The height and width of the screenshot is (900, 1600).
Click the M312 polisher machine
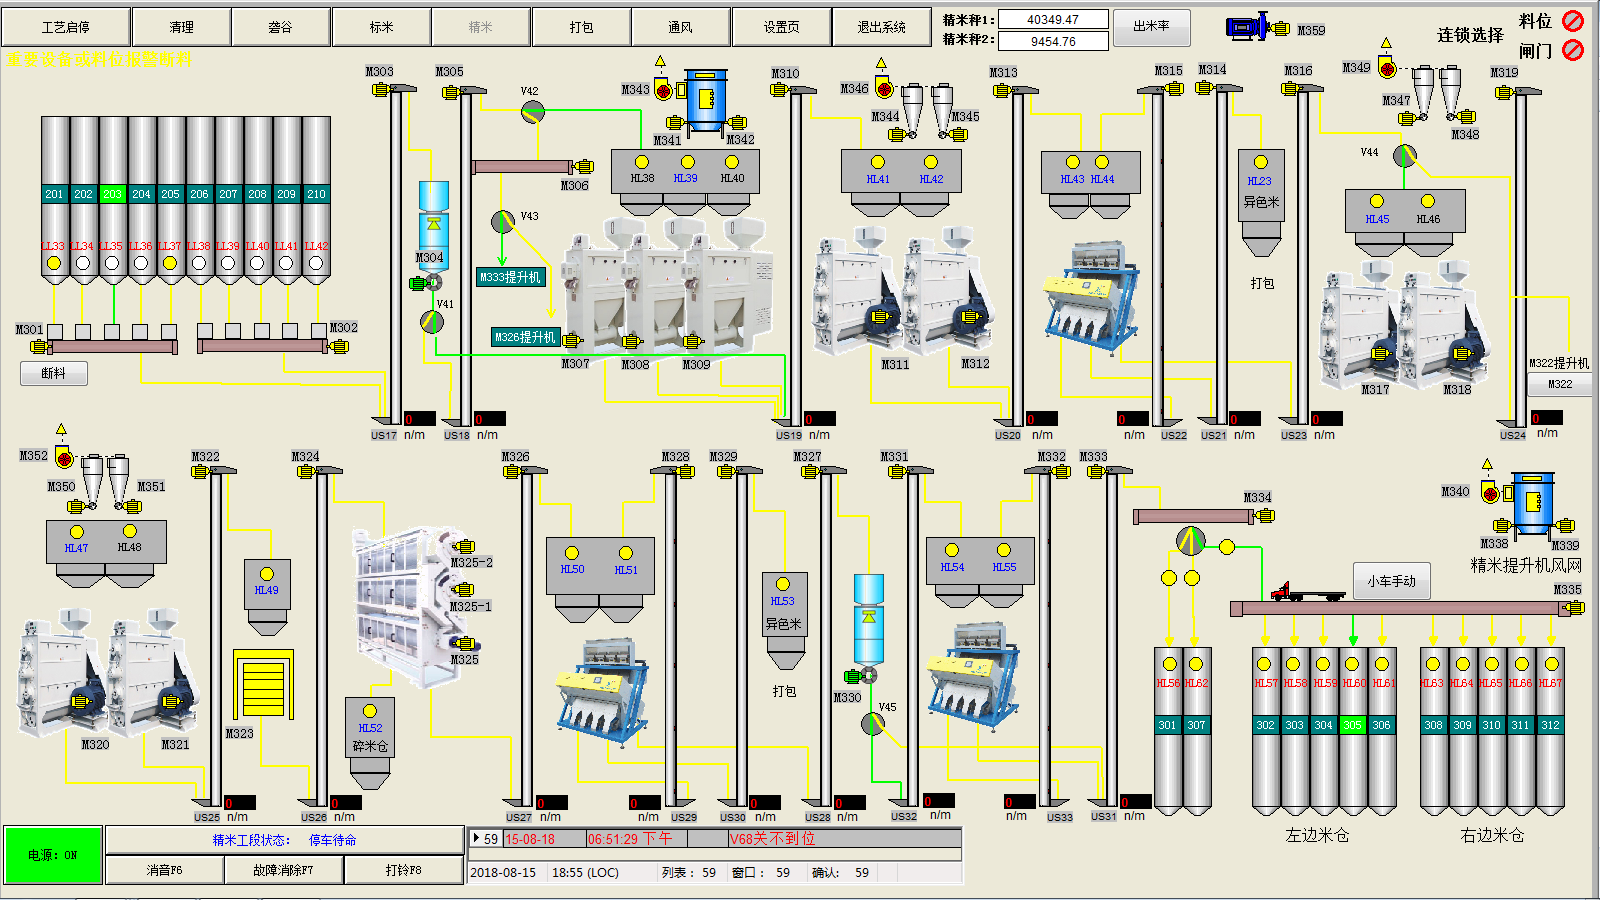(x=946, y=292)
